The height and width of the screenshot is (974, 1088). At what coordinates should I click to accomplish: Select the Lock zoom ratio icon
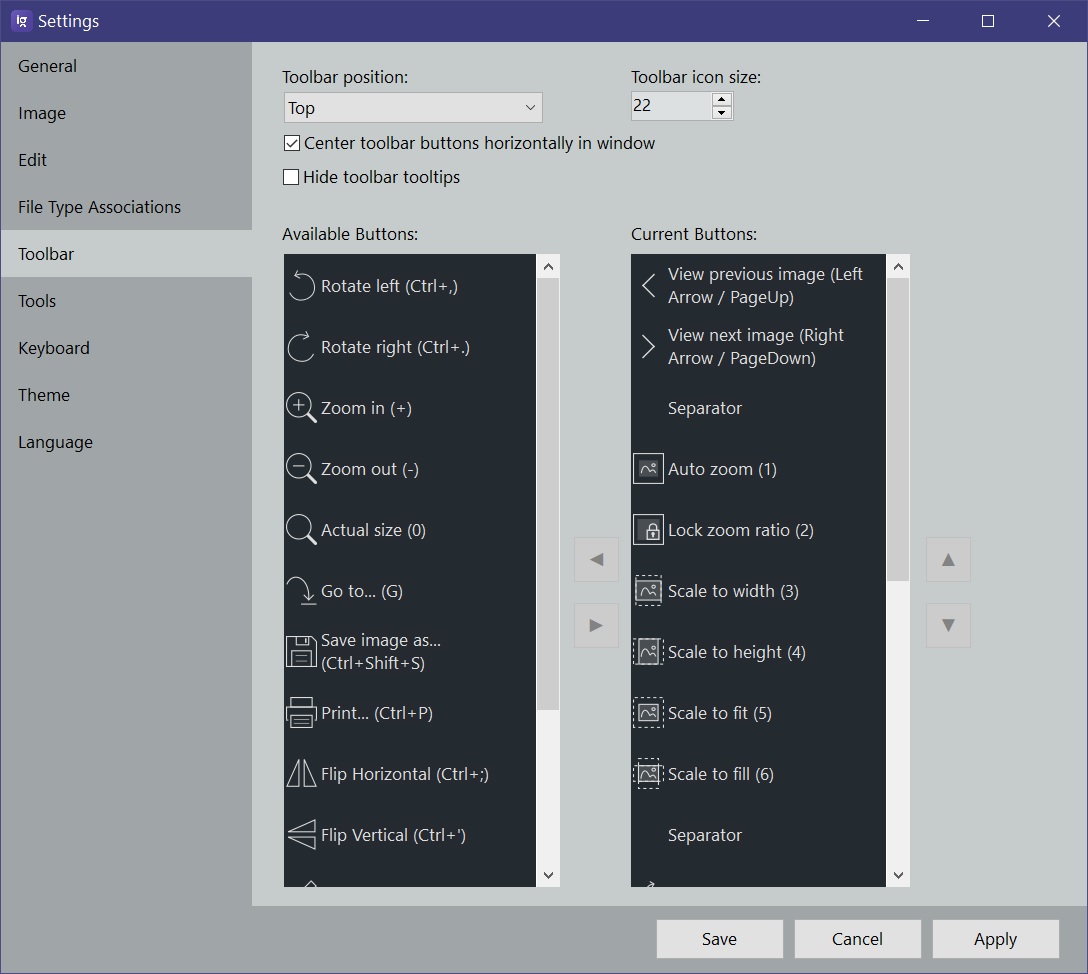[649, 530]
